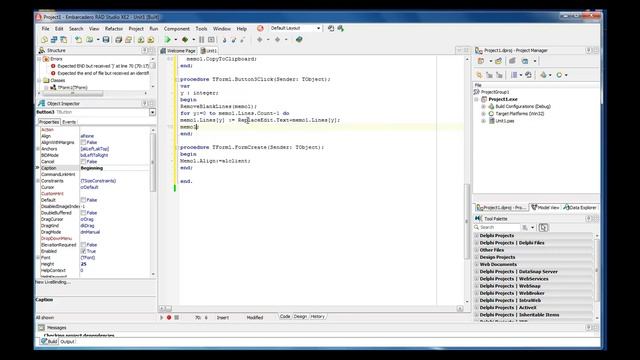
Task: Click the Open Project folder toolbar icon
Action: pyautogui.click(x=128, y=40)
